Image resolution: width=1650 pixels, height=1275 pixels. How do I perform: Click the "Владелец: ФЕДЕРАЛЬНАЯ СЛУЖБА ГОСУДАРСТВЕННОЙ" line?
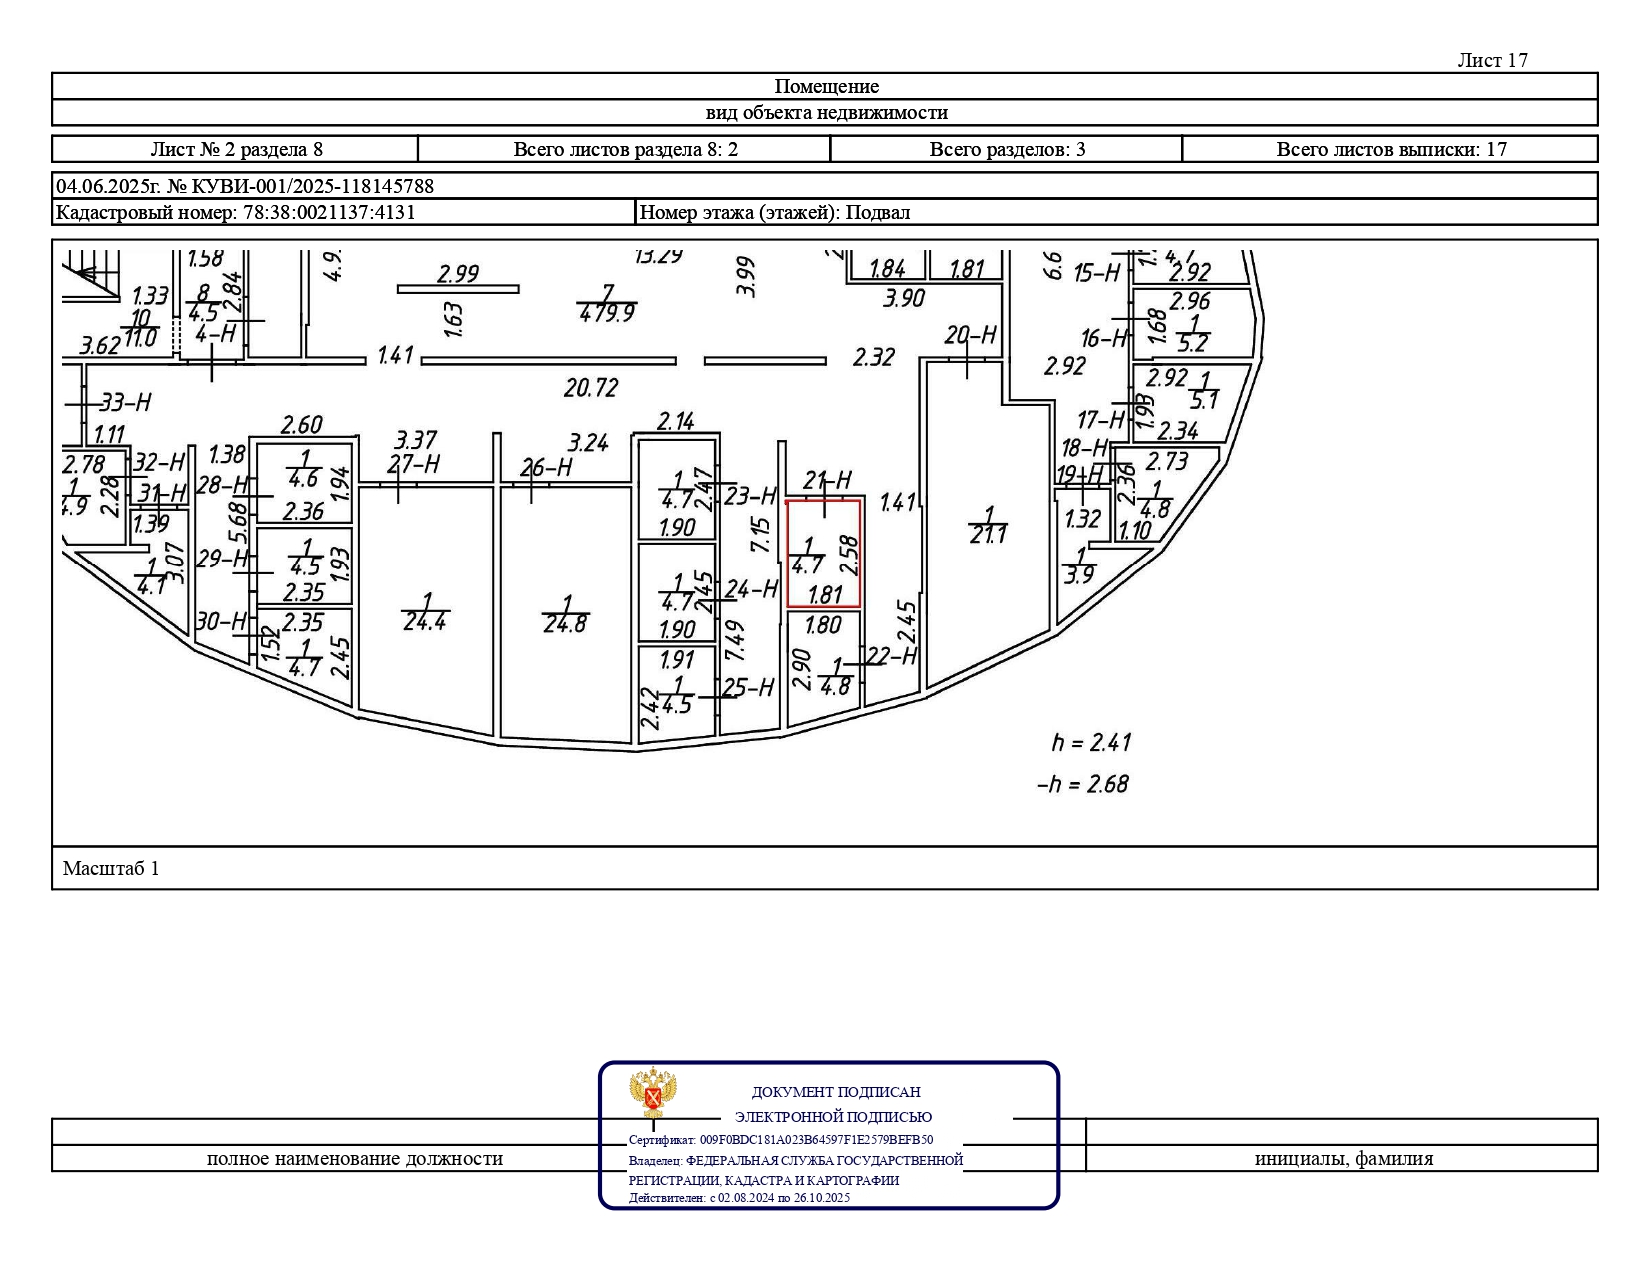tap(796, 1160)
